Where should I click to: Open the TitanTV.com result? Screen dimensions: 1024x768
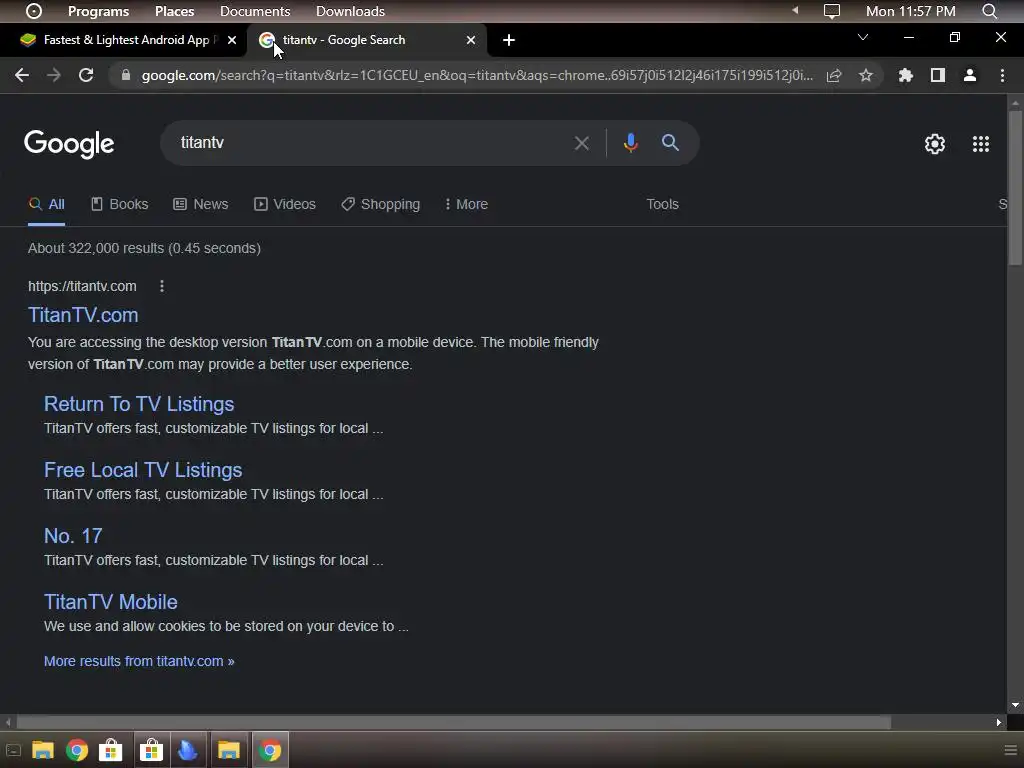[83, 315]
